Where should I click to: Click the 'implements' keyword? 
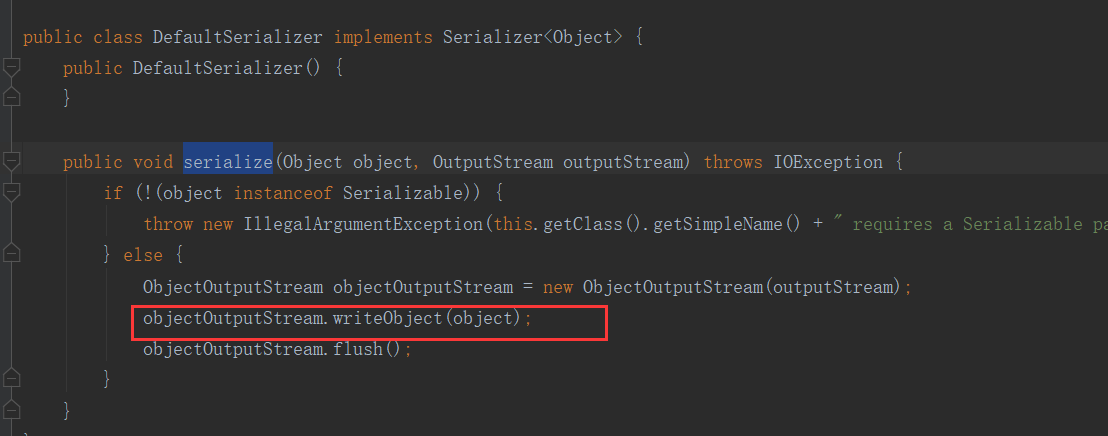tap(383, 37)
